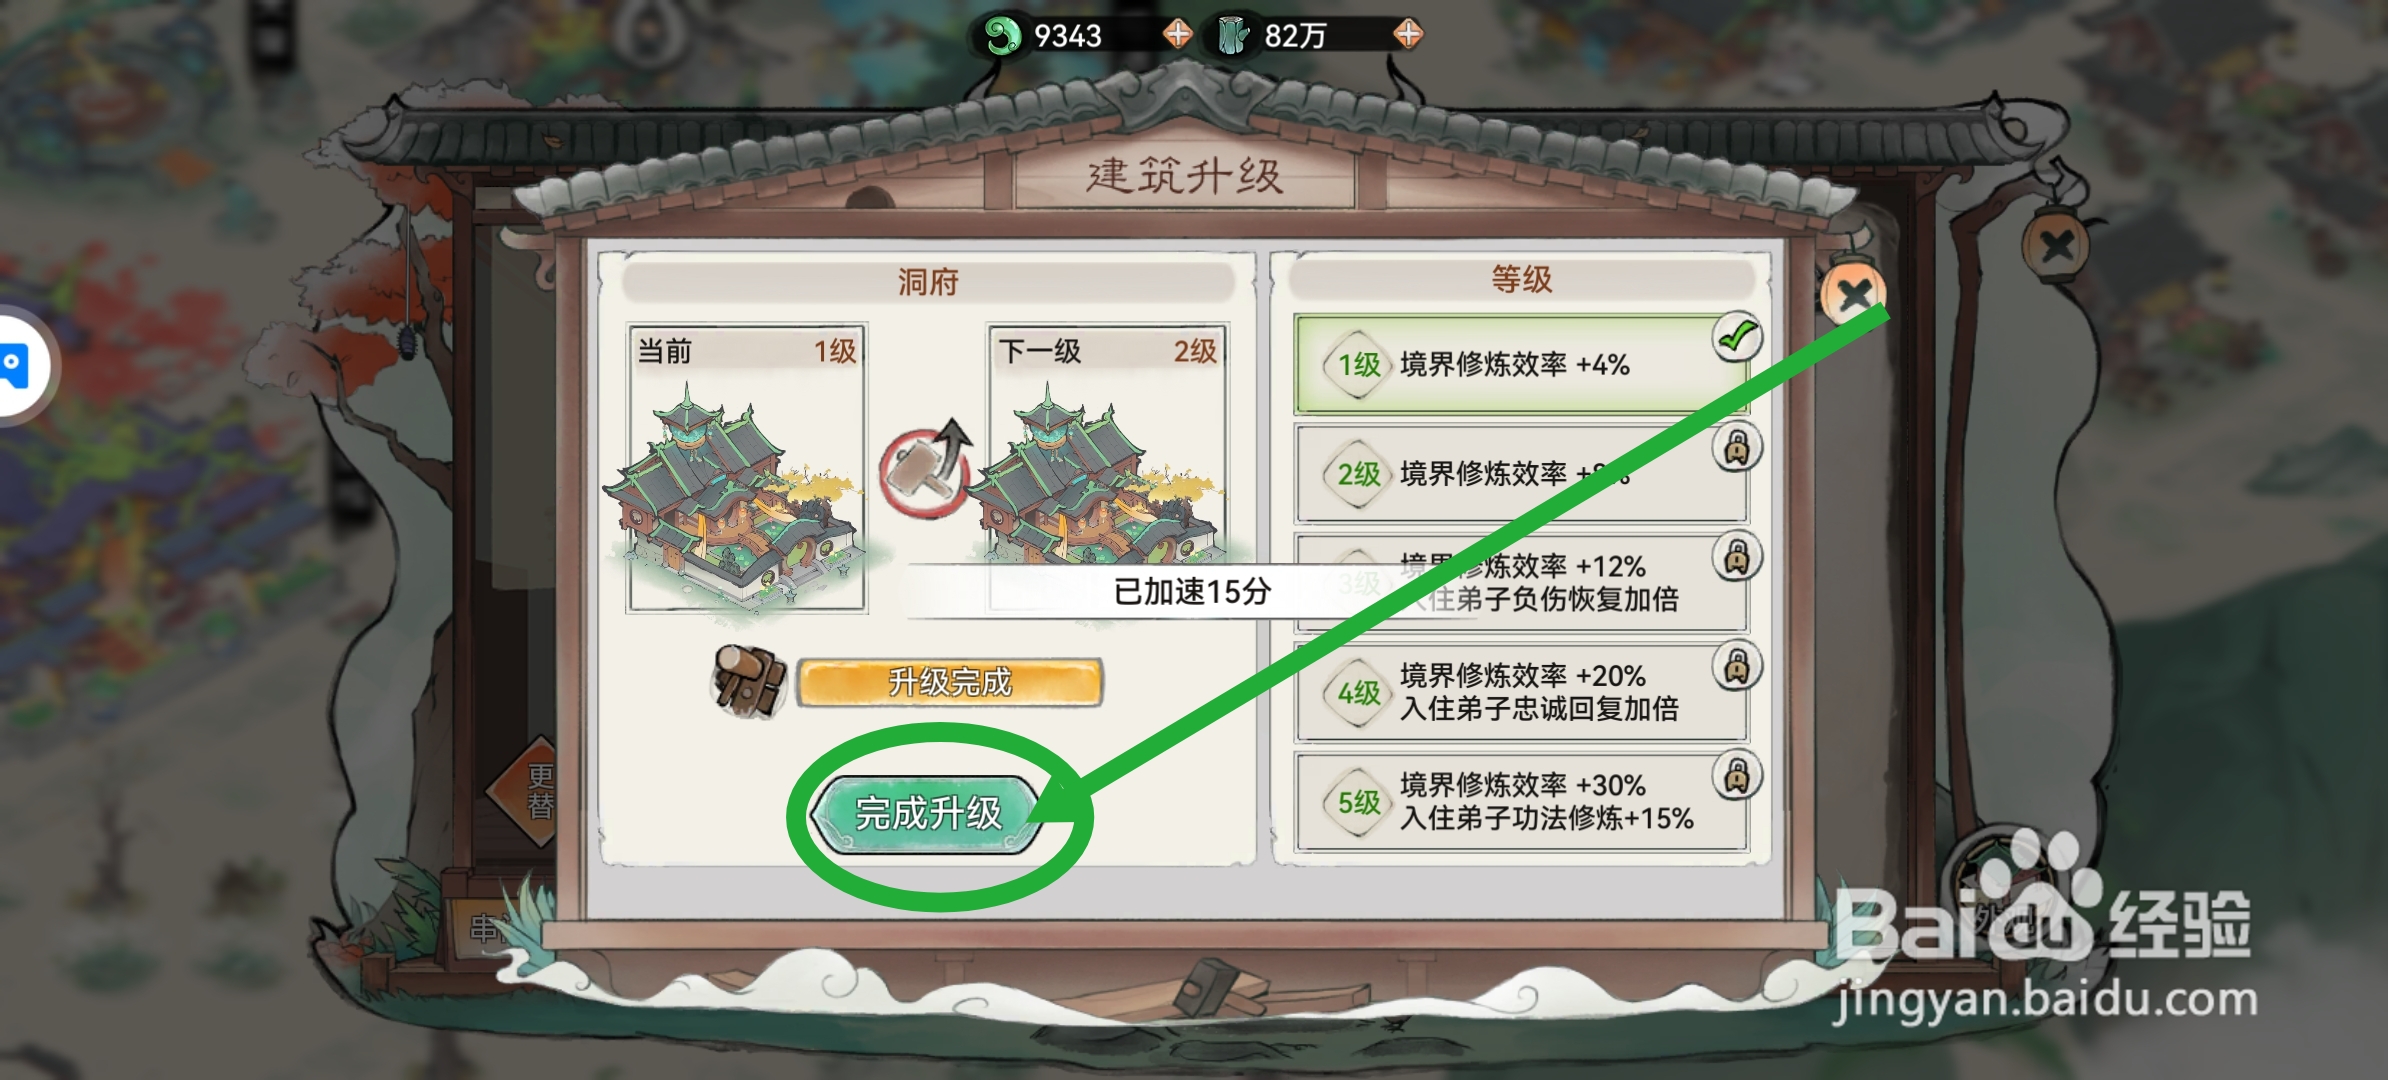
Task: Select the 5级 level row
Action: (1520, 802)
